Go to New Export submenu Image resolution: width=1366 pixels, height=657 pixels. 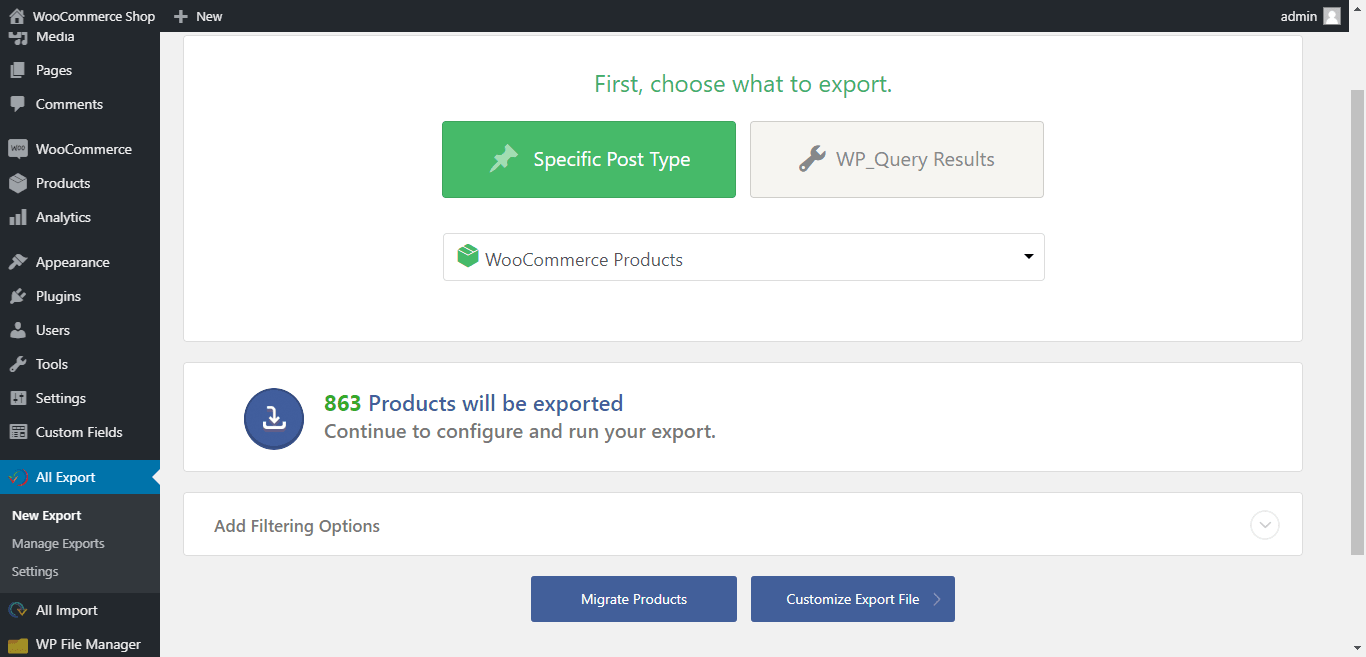pos(47,515)
